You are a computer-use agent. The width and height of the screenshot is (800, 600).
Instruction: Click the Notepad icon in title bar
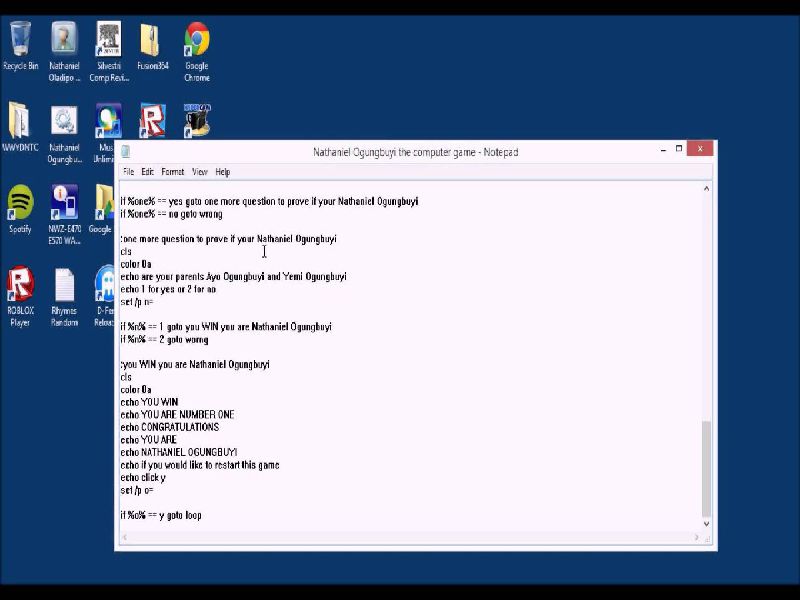pyautogui.click(x=125, y=152)
